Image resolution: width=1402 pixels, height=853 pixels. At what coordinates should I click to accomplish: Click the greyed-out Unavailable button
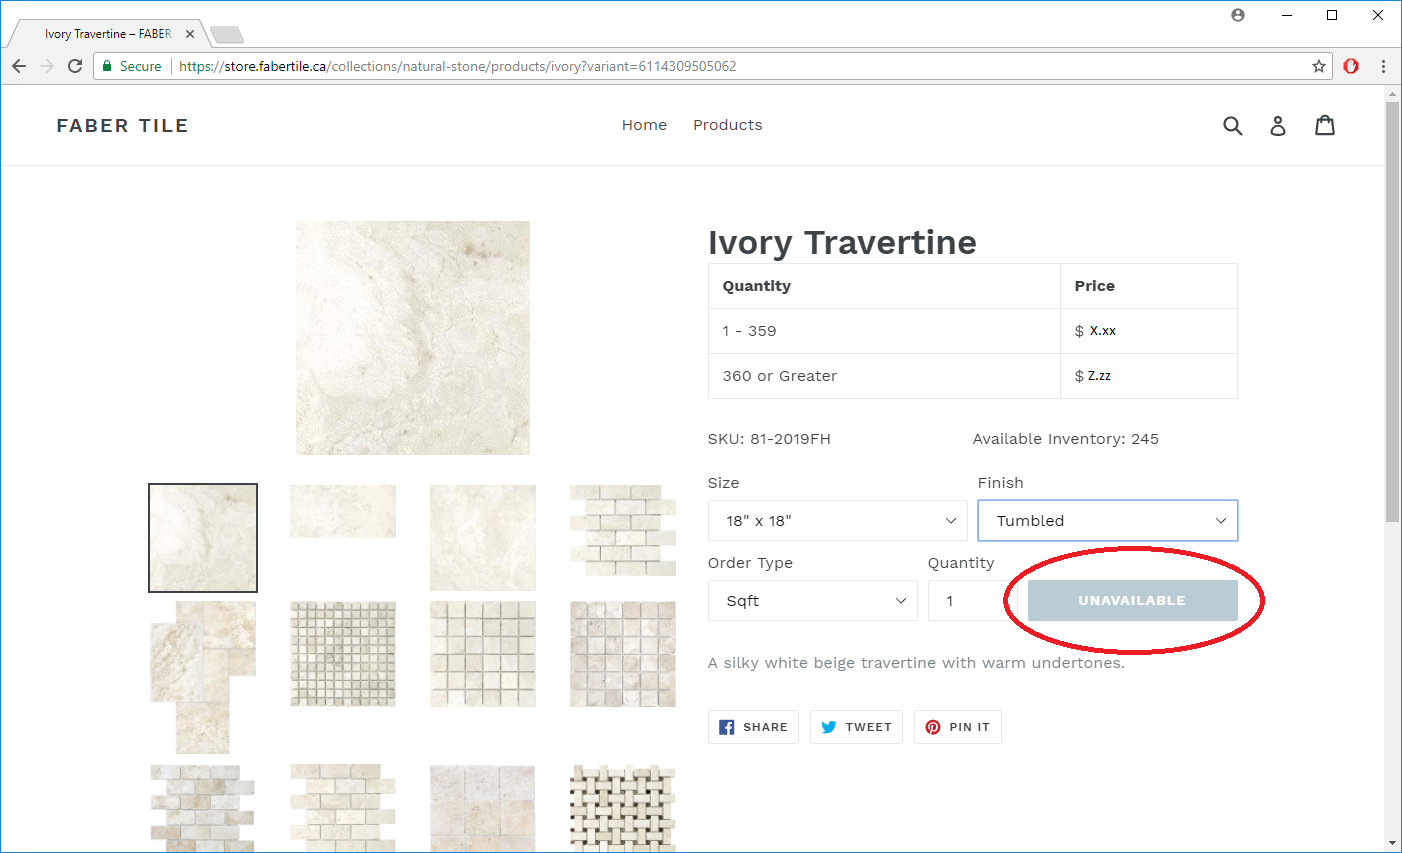[x=1132, y=601]
